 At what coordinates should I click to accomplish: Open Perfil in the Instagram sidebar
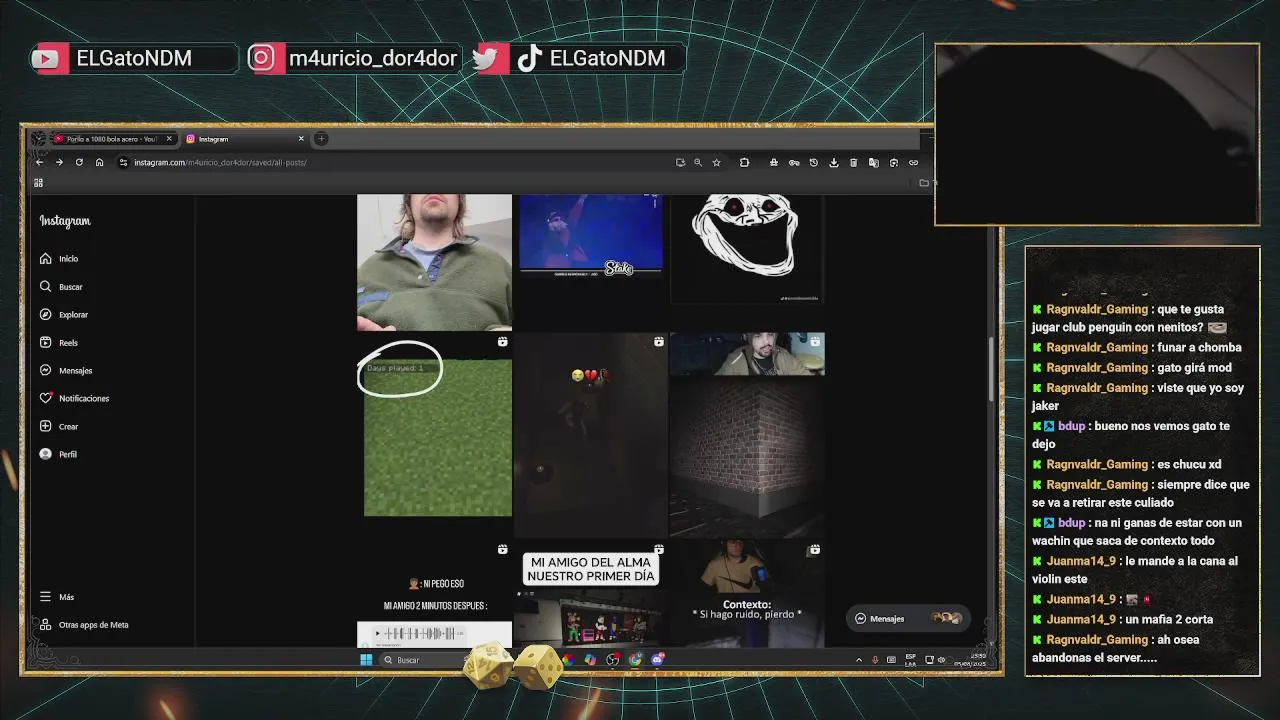click(x=58, y=454)
